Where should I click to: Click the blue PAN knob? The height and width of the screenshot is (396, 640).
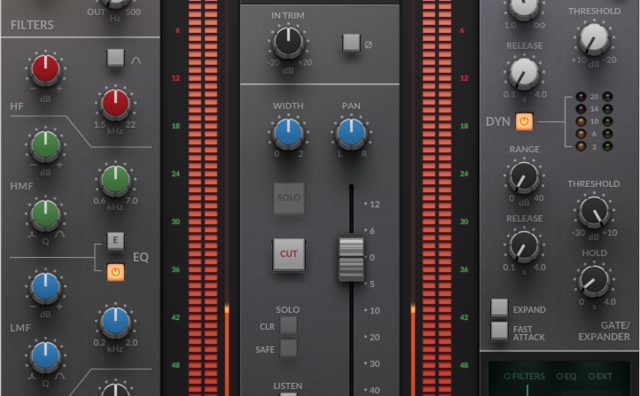(x=351, y=132)
